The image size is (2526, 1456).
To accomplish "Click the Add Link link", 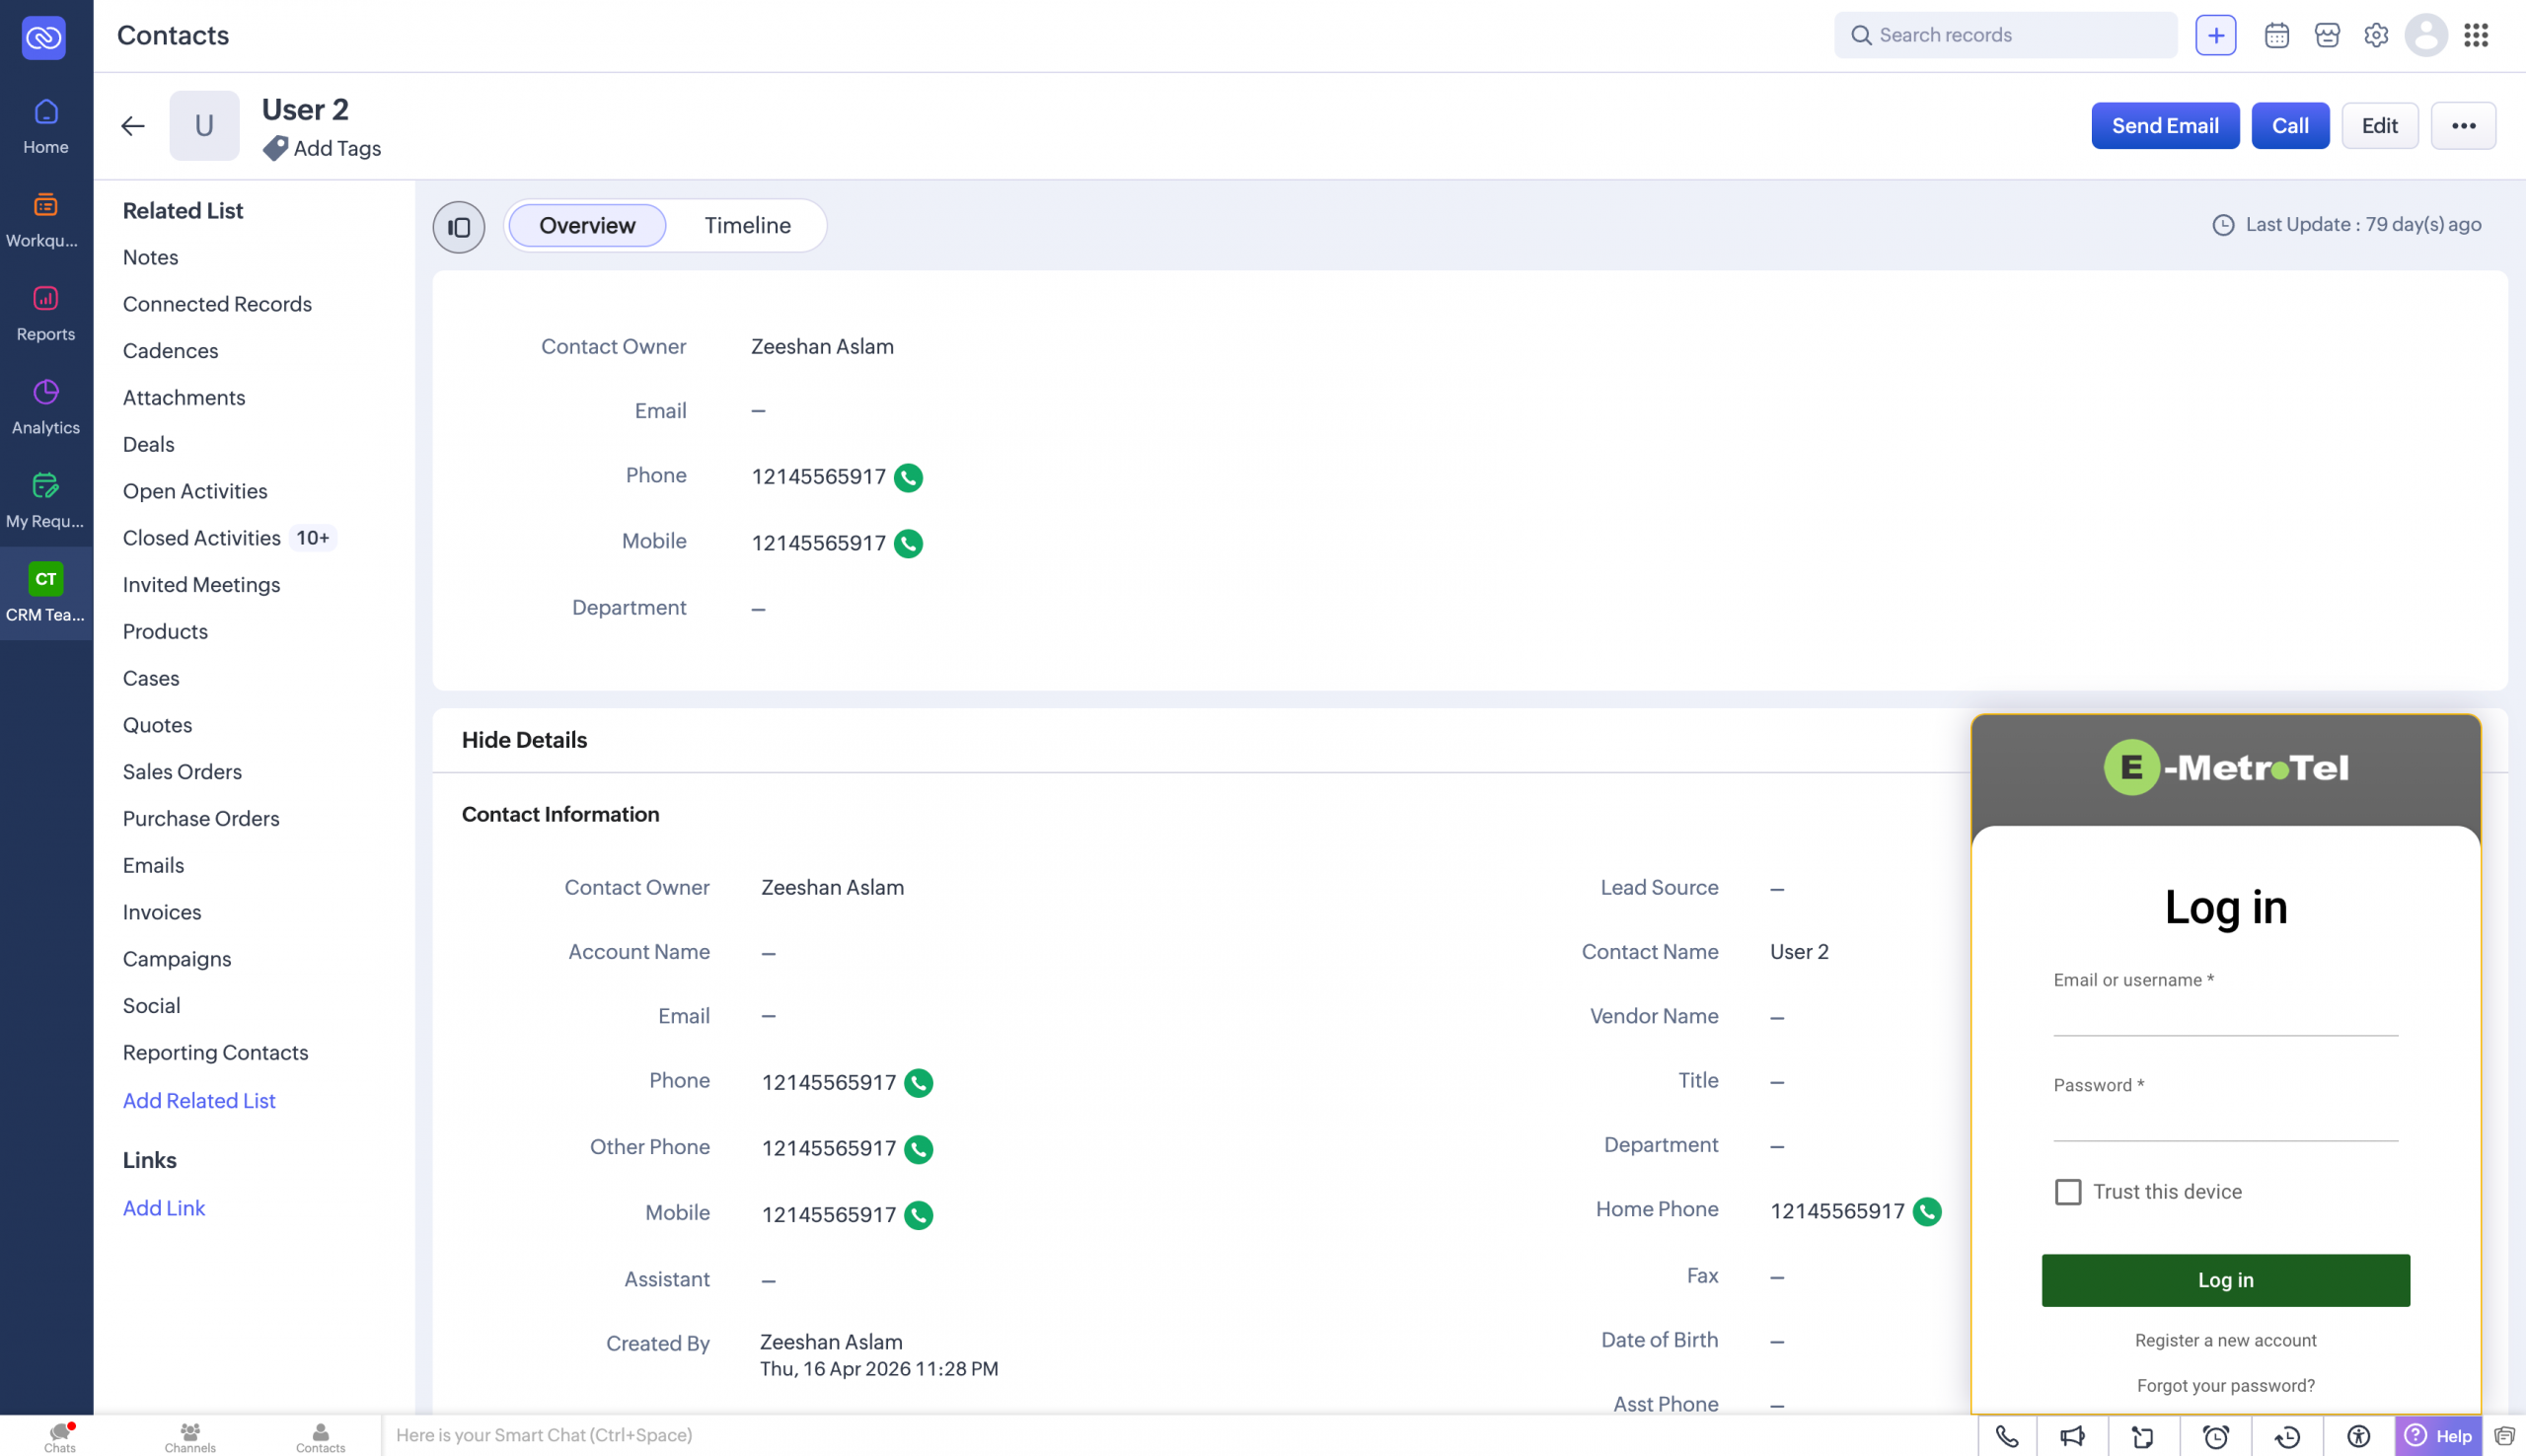I will [164, 1208].
